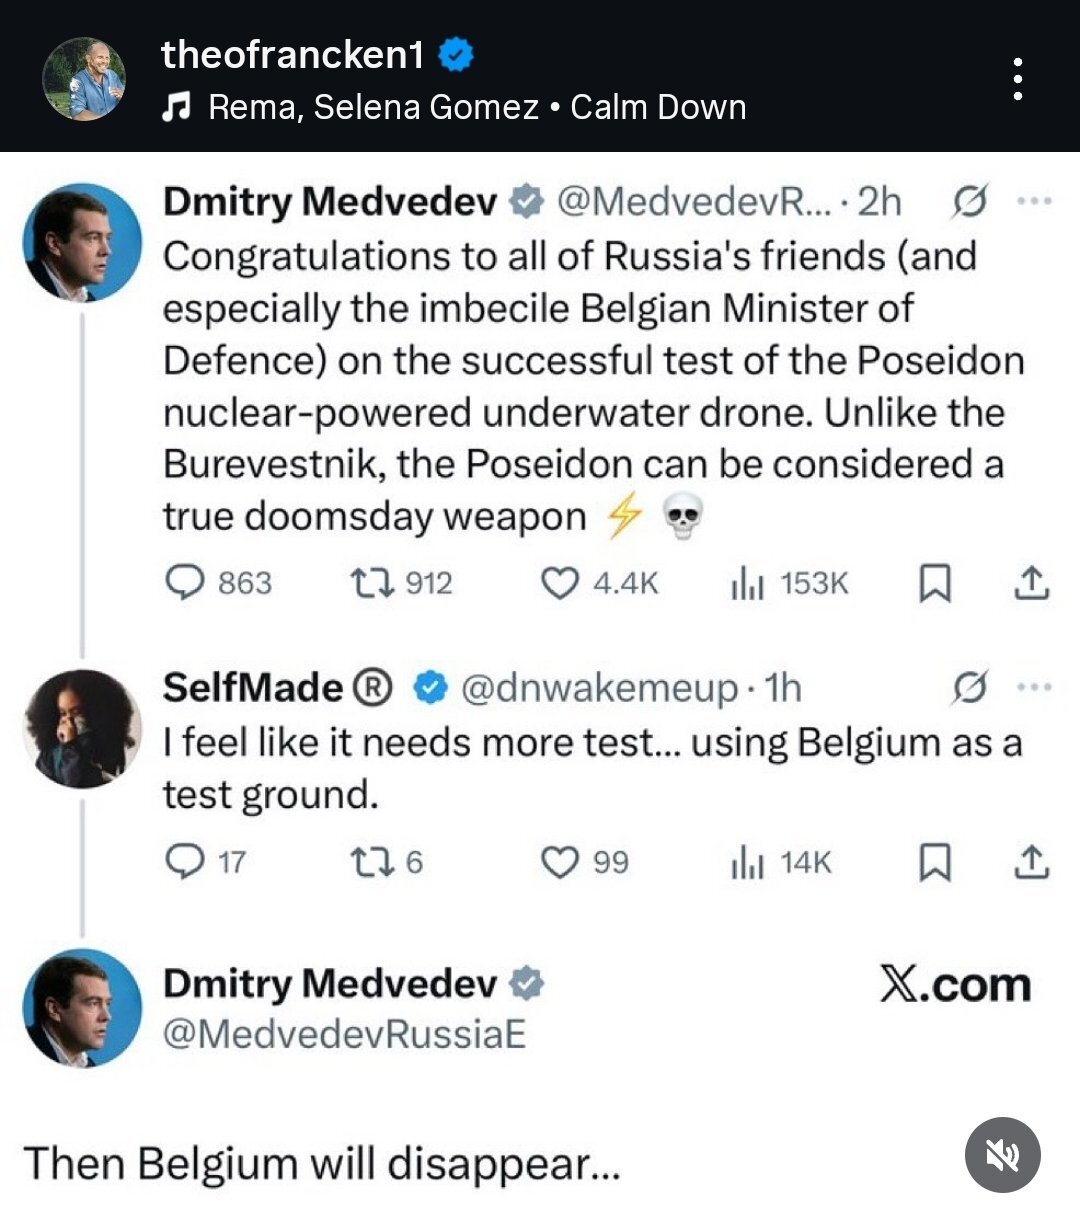This screenshot has width=1080, height=1214.
Task: Retweet SelfMade's Belgium test ground tweet
Action: pyautogui.click(x=372, y=861)
